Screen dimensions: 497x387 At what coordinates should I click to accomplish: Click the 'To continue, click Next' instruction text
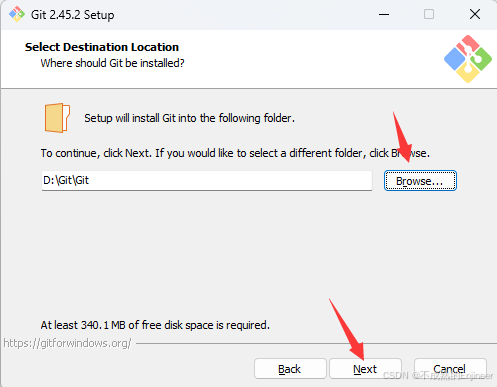(235, 153)
